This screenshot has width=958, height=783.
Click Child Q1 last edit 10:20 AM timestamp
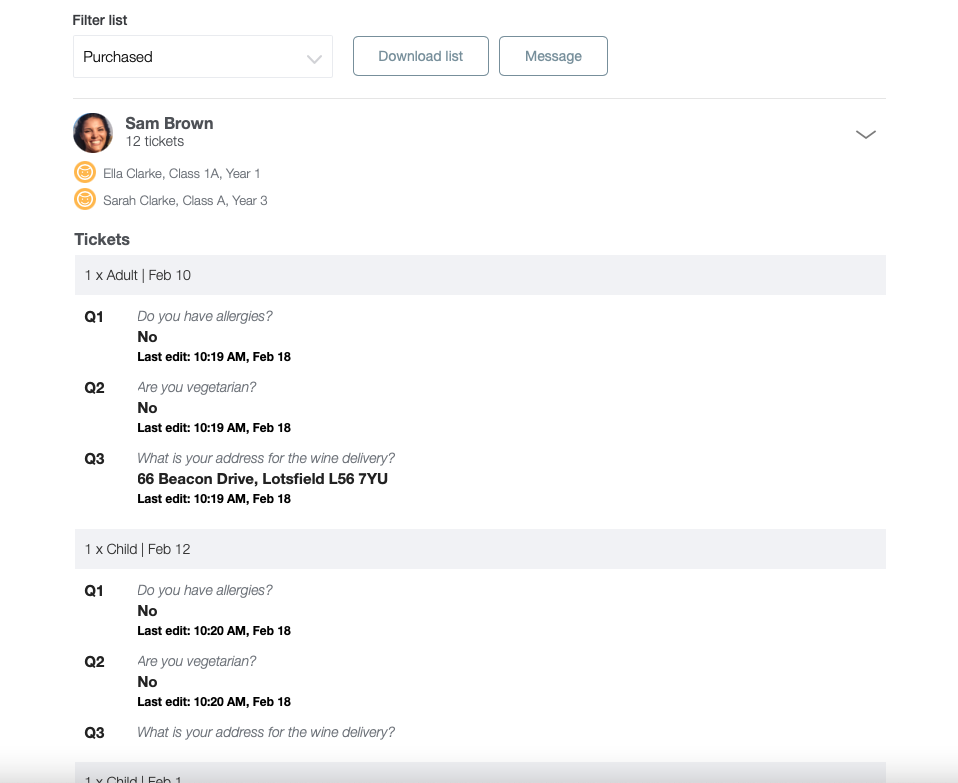tap(214, 631)
